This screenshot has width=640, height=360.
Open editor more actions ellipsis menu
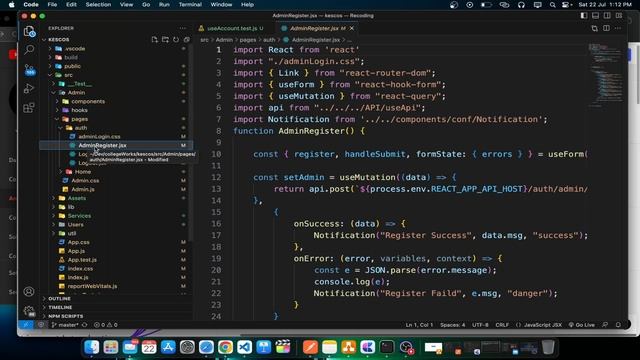(x=618, y=28)
